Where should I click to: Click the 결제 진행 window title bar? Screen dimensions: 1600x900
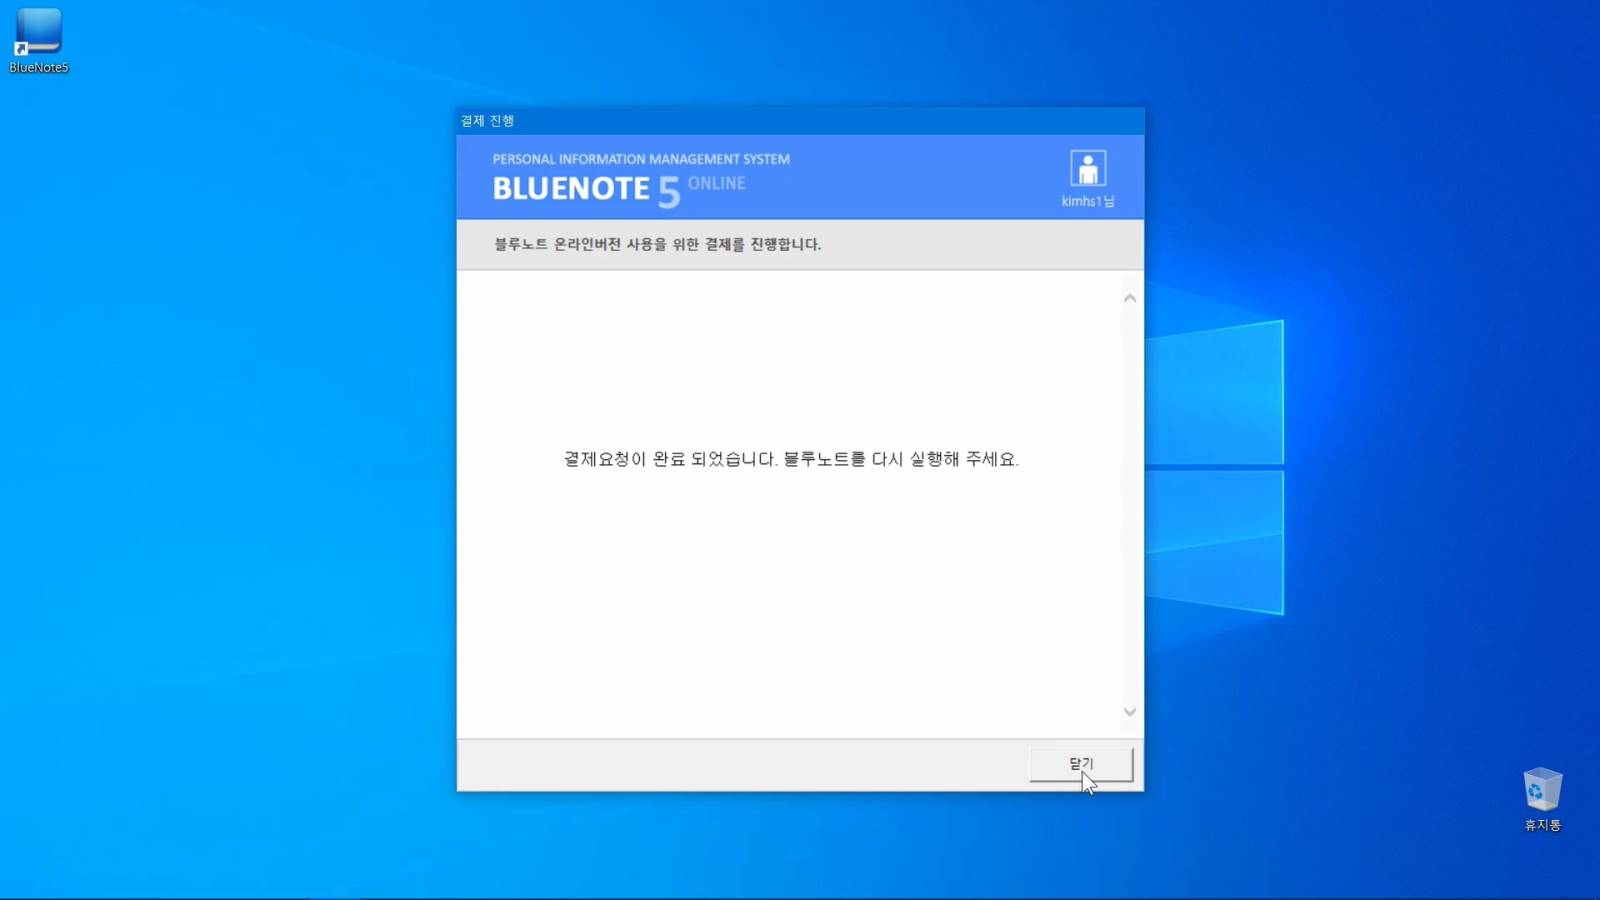pos(800,121)
